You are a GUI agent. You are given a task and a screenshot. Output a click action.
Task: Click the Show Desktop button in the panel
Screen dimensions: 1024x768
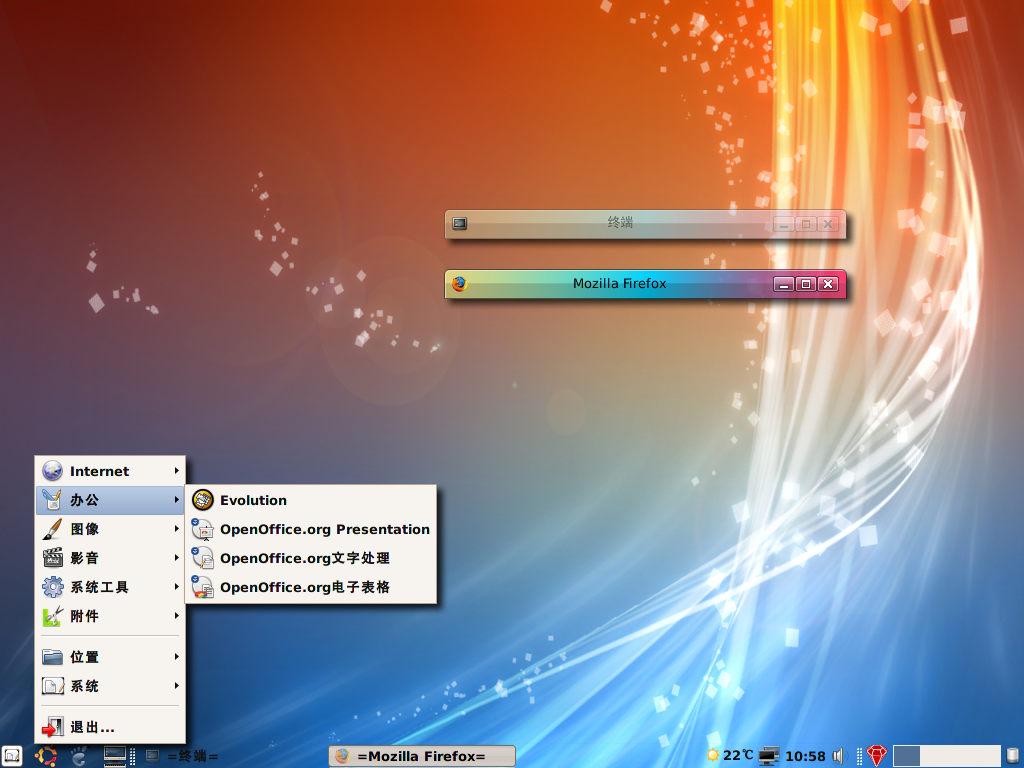tap(12, 756)
